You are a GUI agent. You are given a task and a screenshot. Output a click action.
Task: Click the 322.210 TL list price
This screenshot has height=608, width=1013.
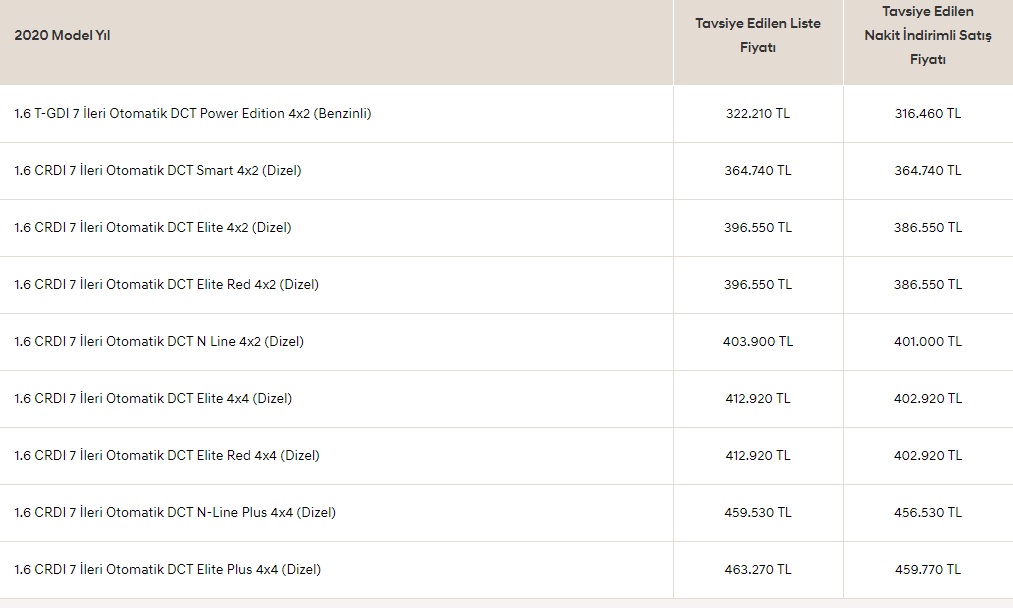[x=758, y=114]
